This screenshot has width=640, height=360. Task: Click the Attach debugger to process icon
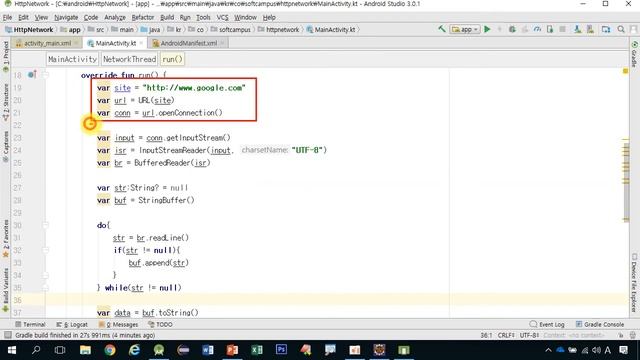coord(550,29)
